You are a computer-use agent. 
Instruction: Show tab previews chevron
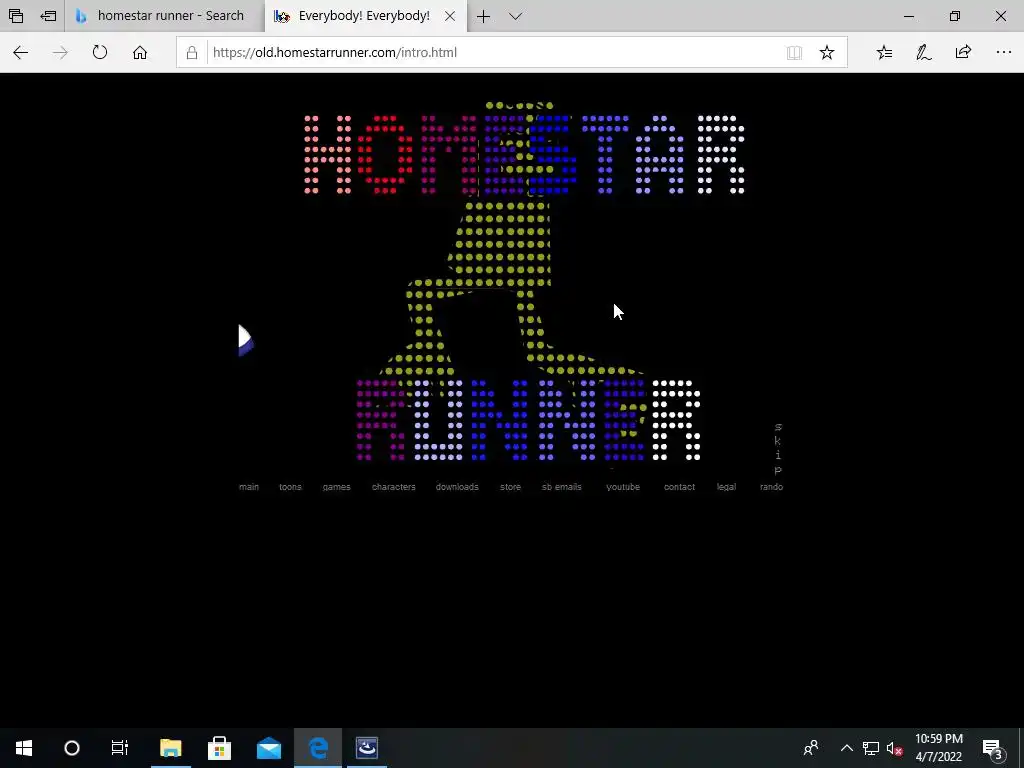tap(515, 16)
